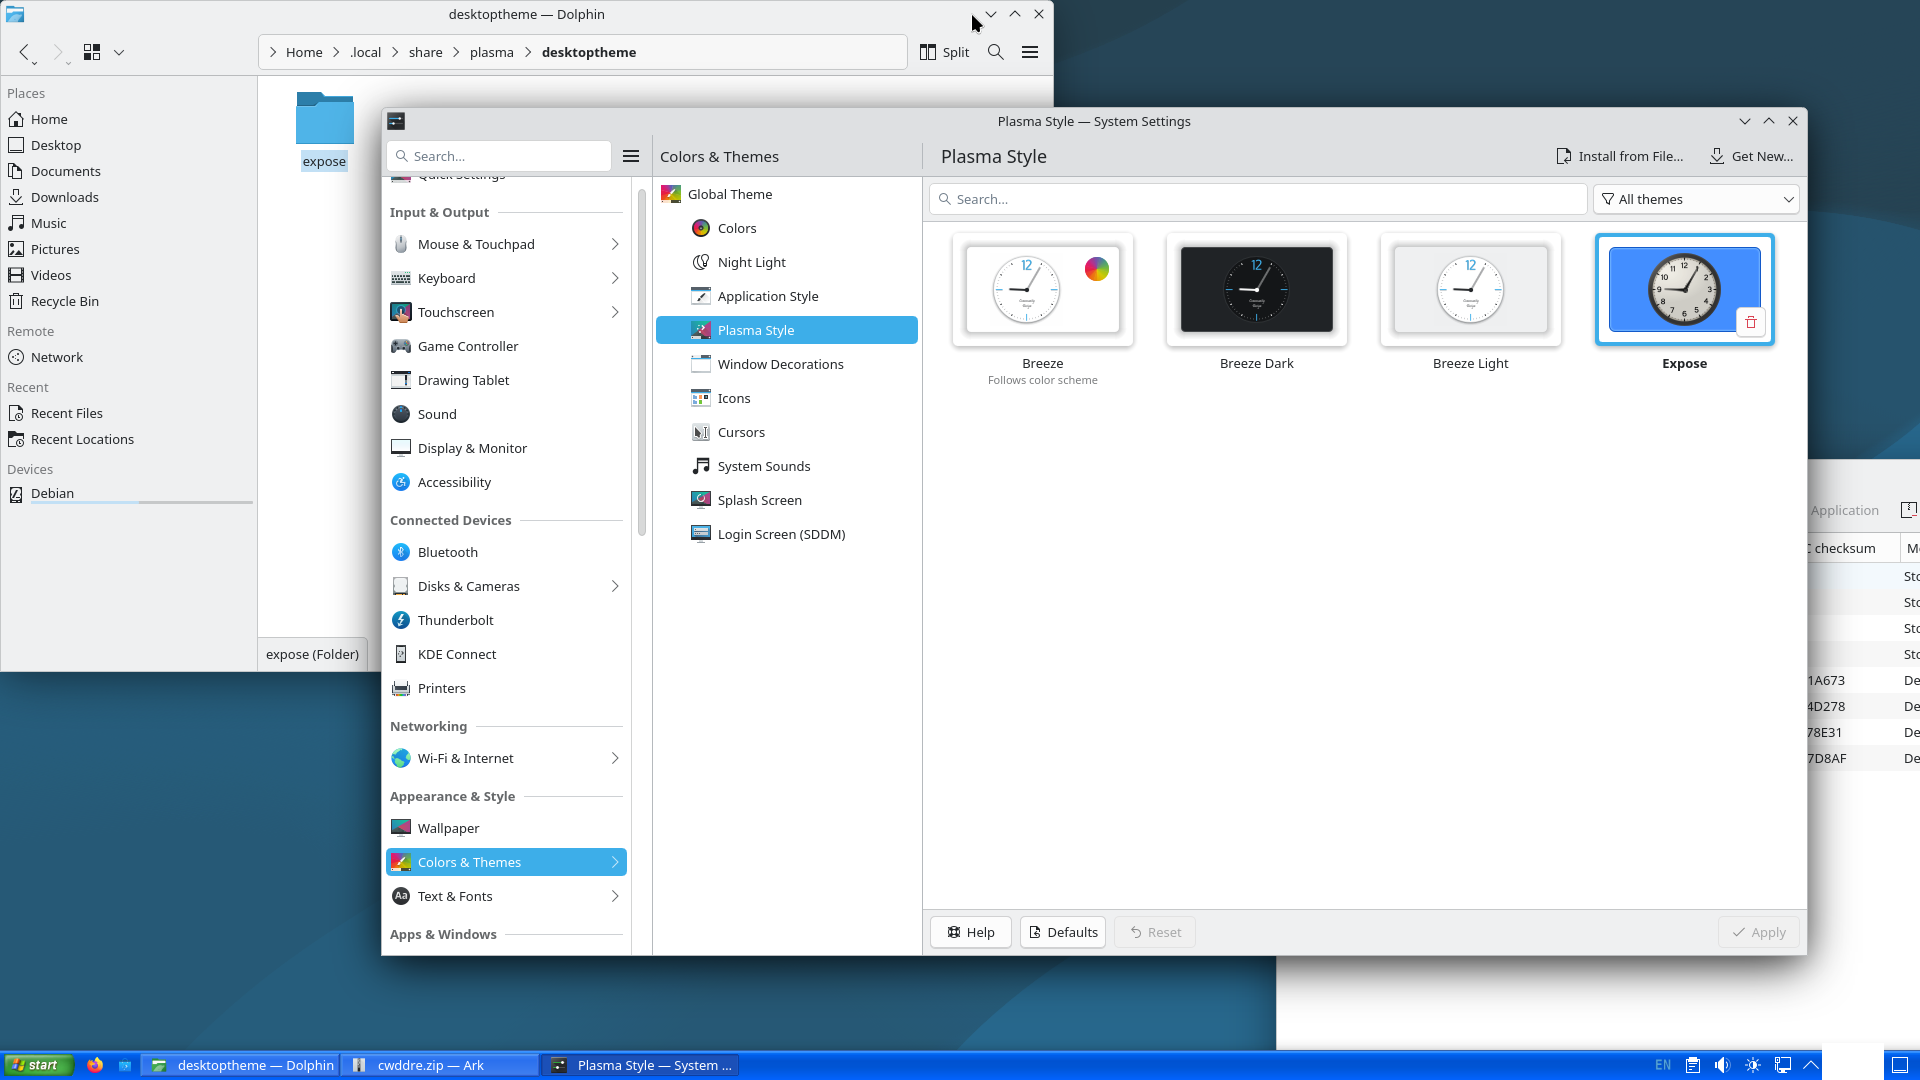Click the volume icon in system tray
Image resolution: width=1920 pixels, height=1080 pixels.
(1722, 1065)
